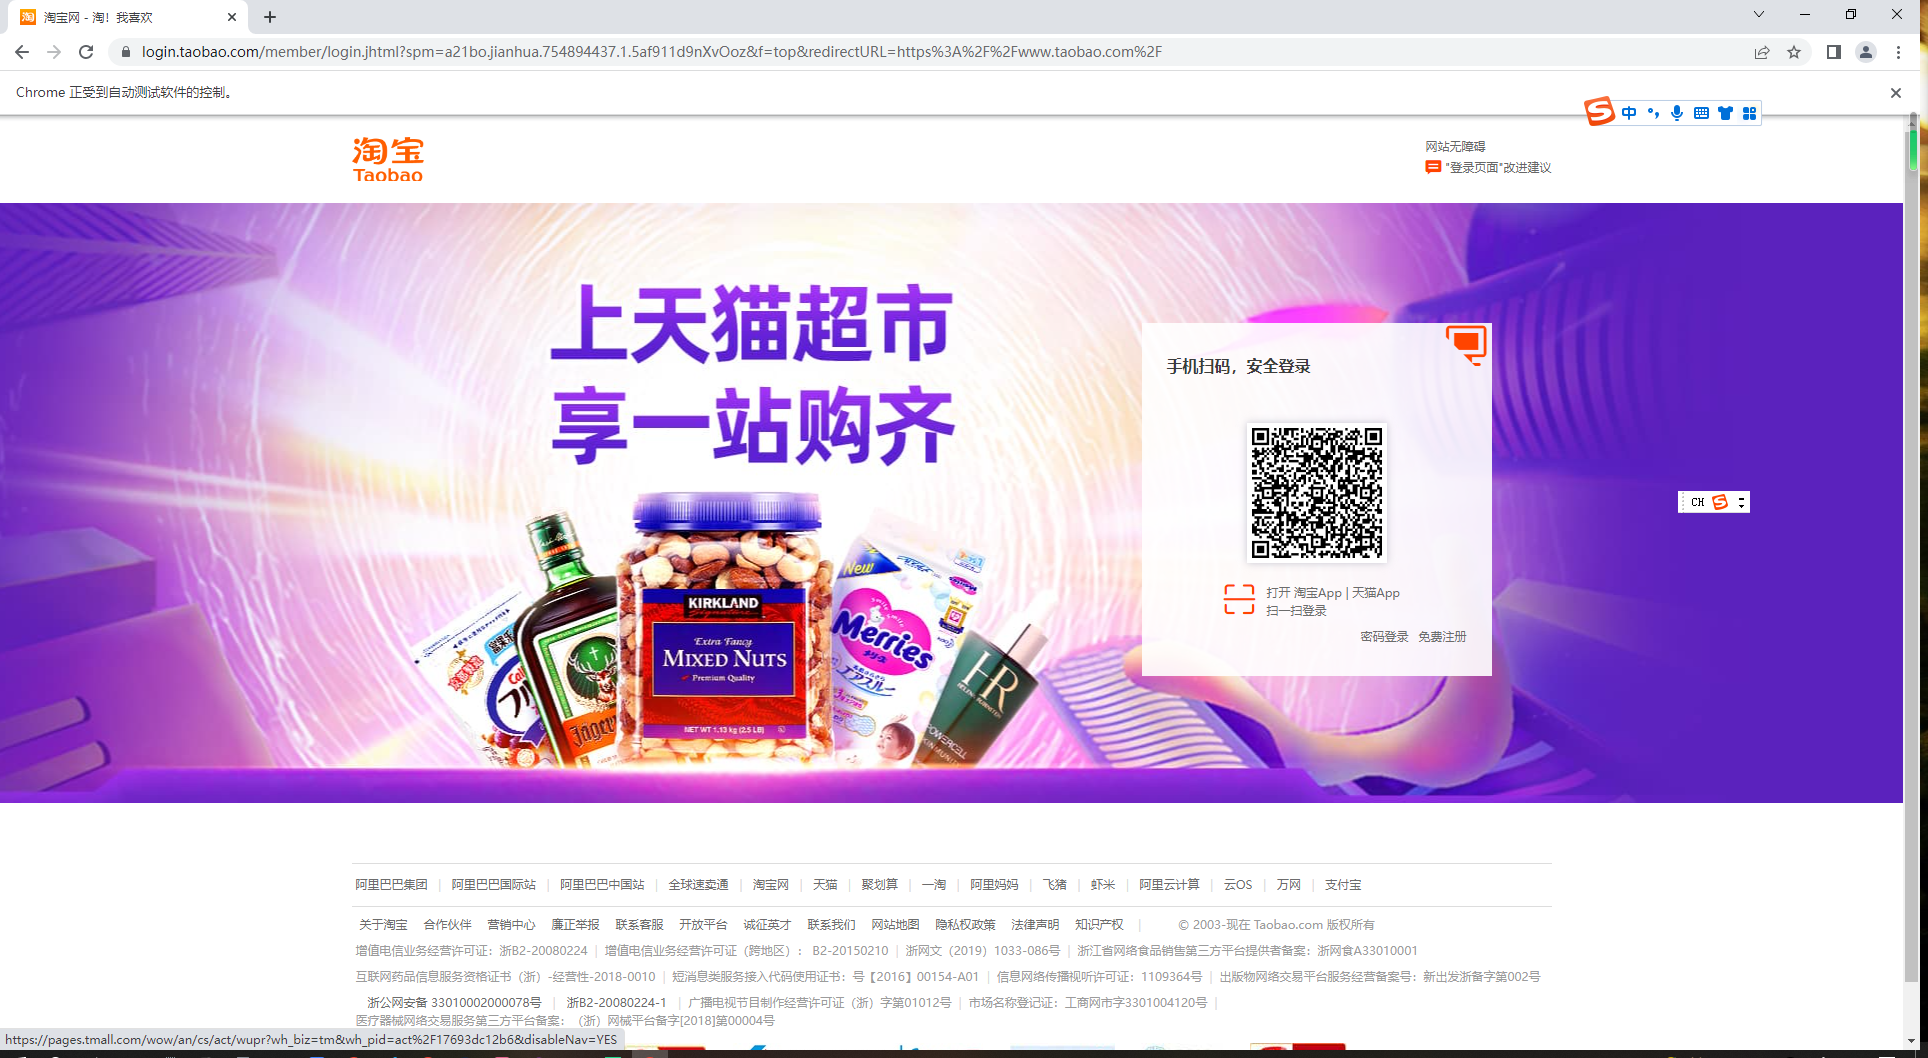The height and width of the screenshot is (1058, 1928).
Task: Open 关于淘宝 link
Action: [x=383, y=925]
